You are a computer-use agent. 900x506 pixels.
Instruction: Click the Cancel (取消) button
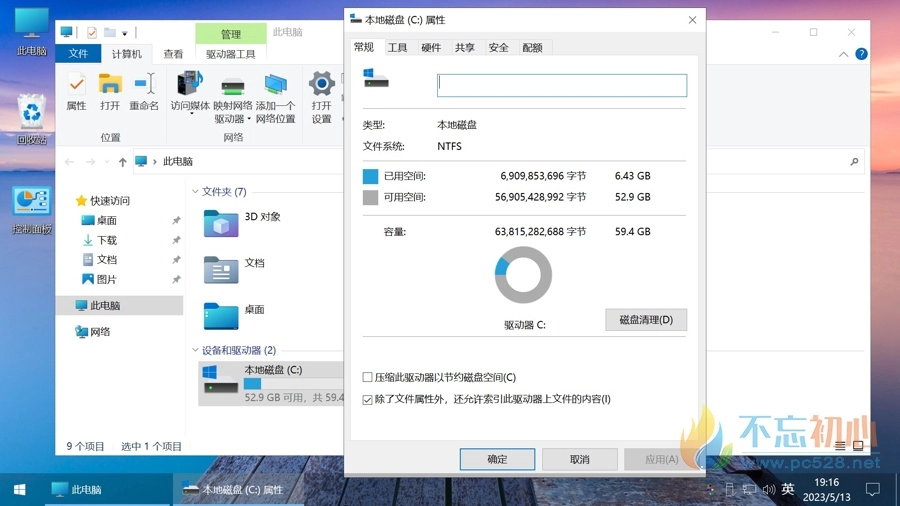pos(580,459)
